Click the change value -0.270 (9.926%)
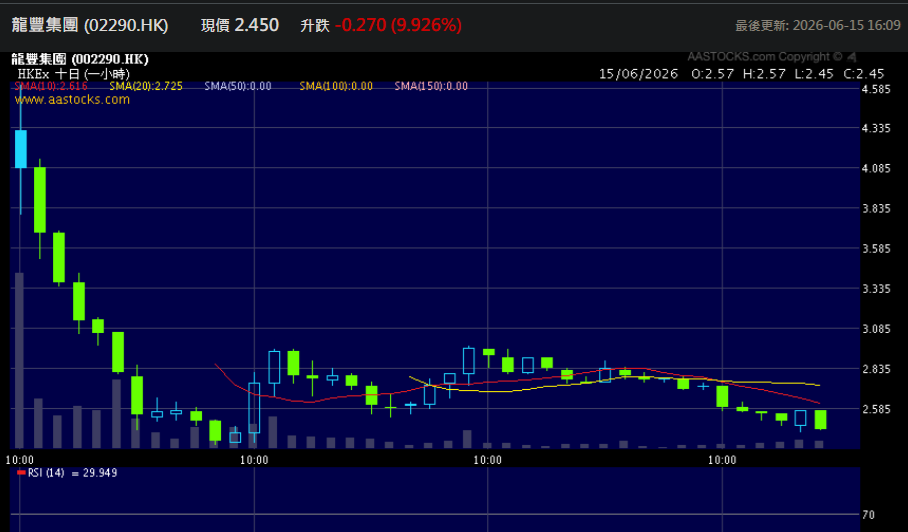Screen dimensions: 908x532 coord(398,25)
